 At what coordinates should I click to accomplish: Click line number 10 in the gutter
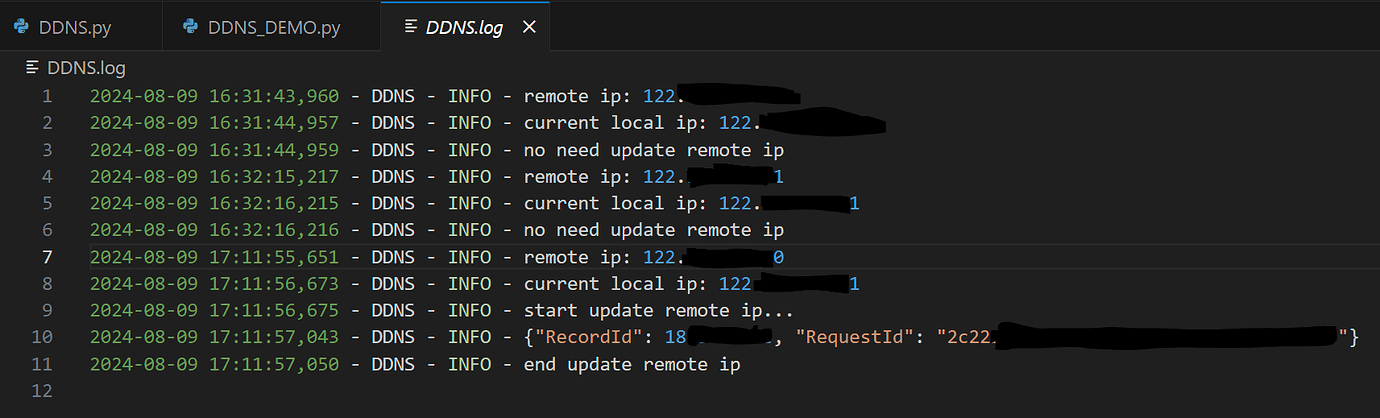pos(42,337)
